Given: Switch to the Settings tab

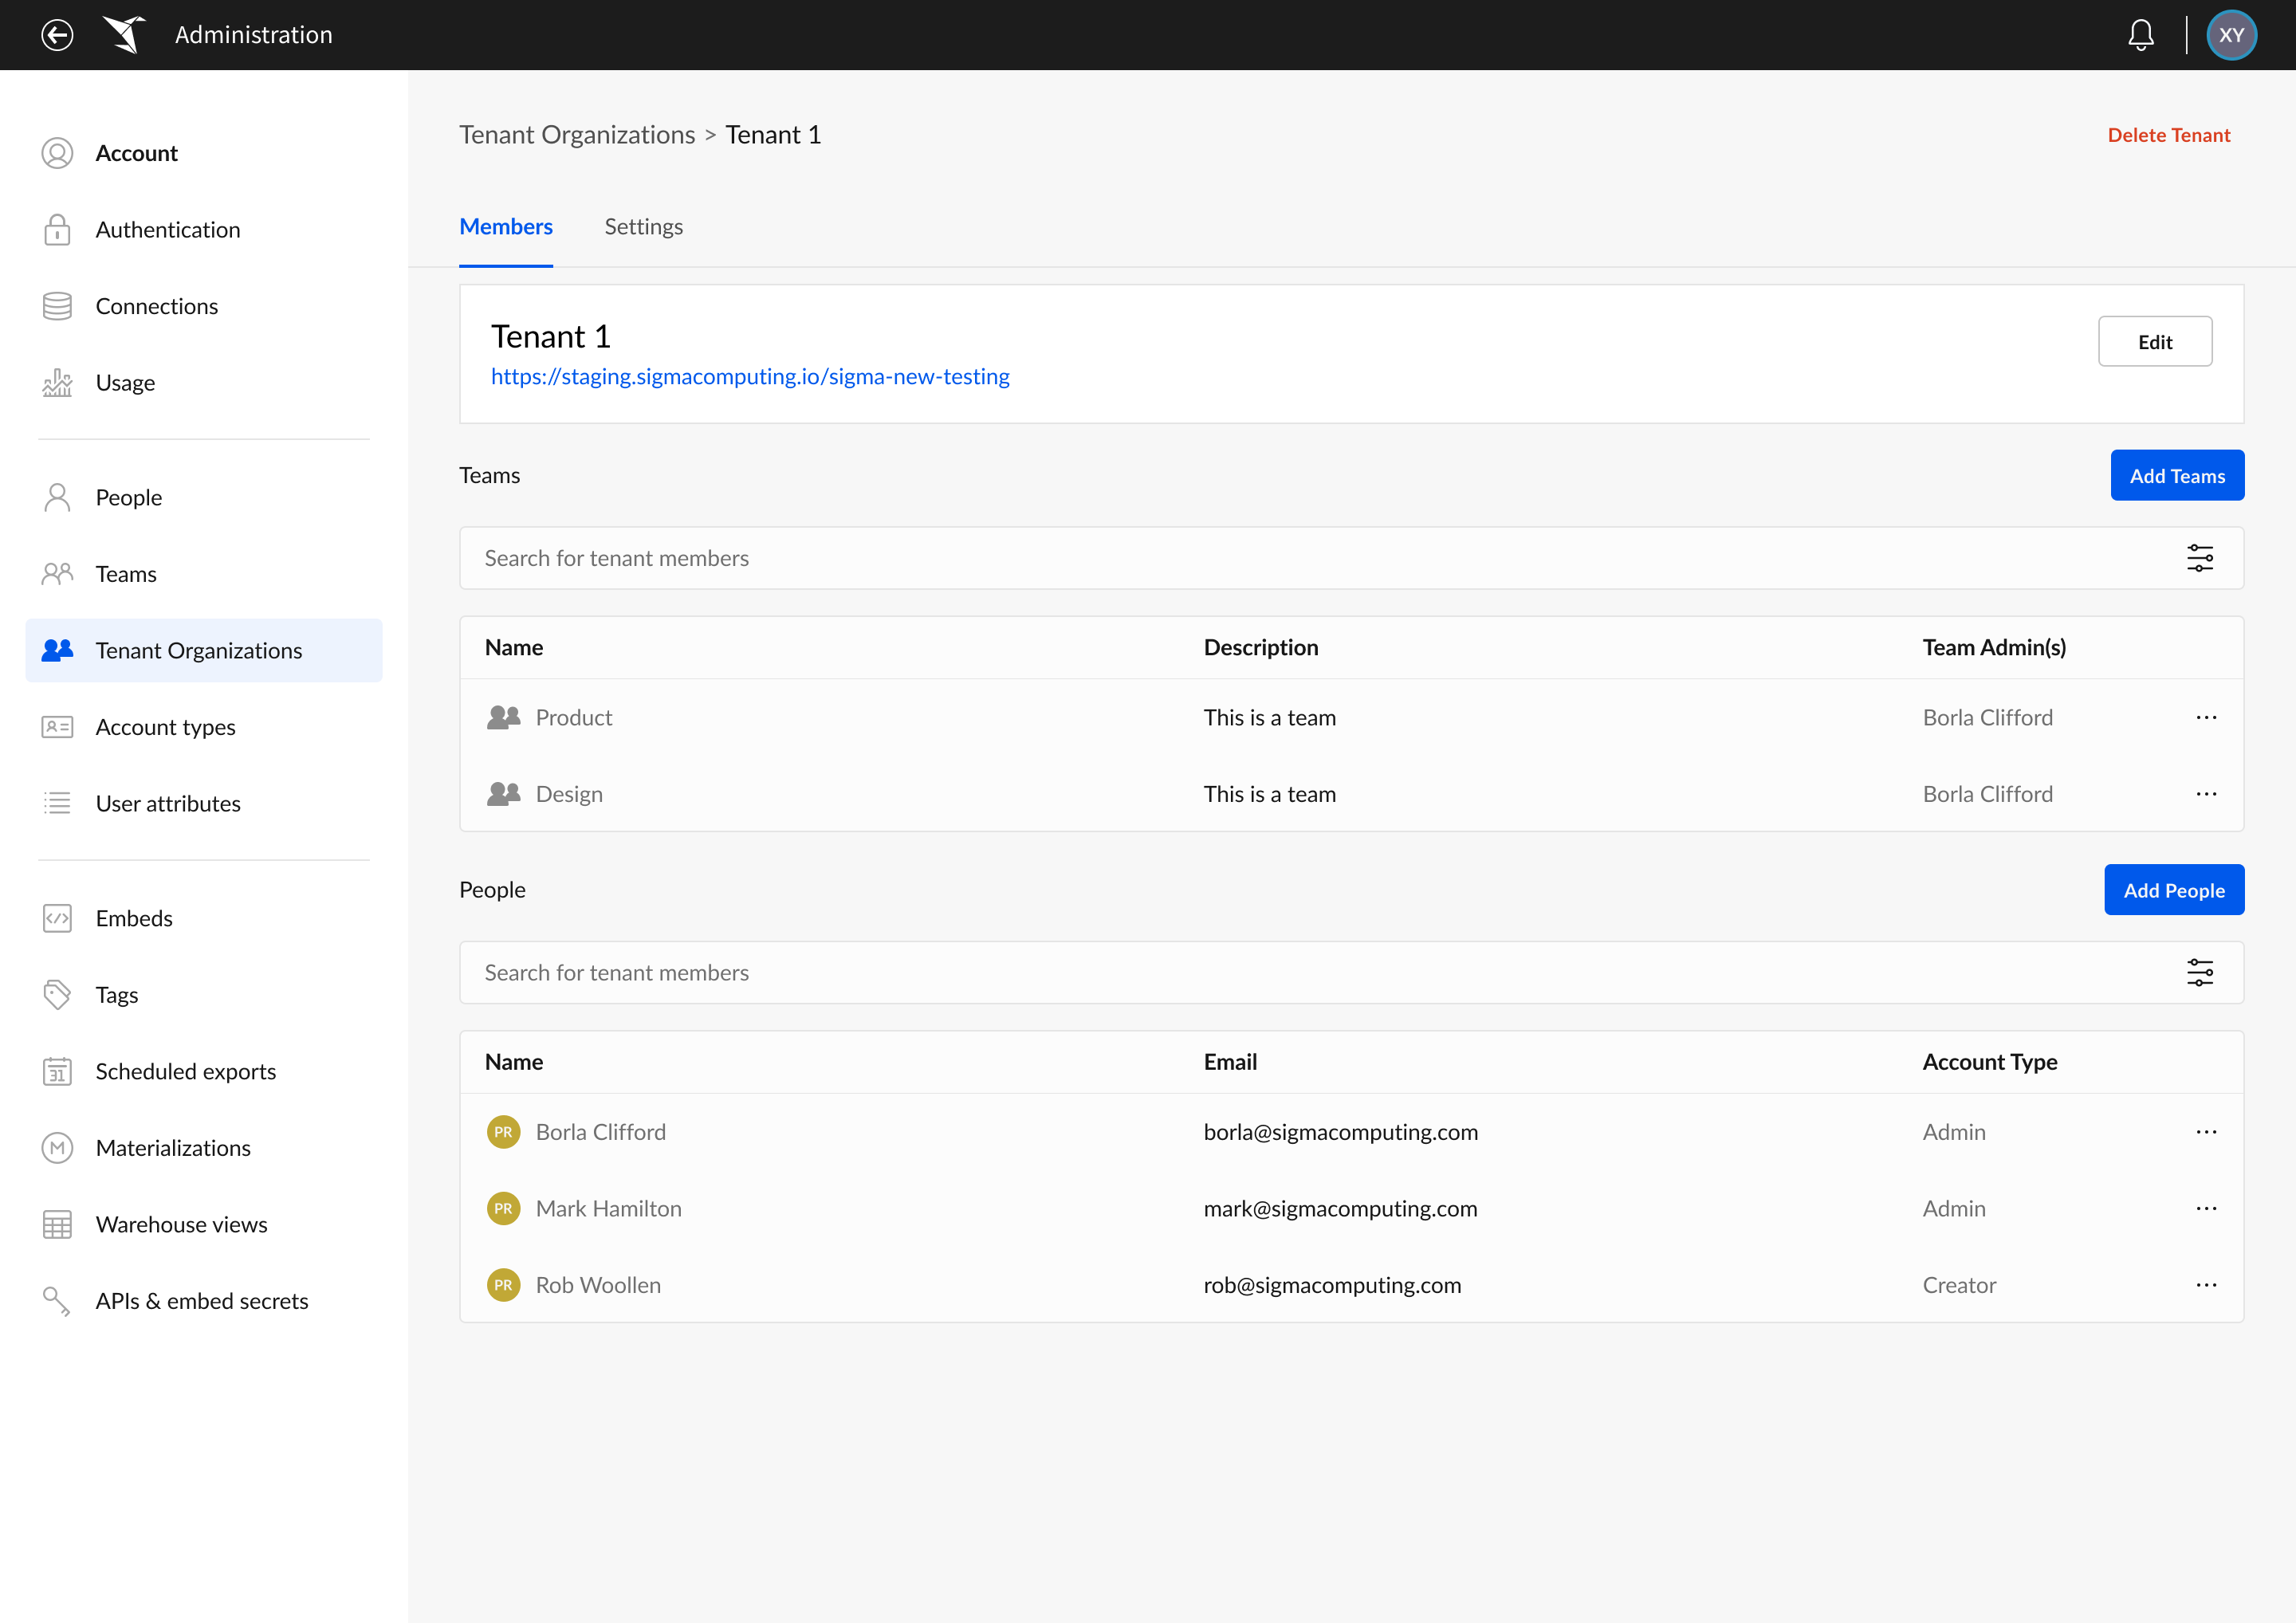Looking at the screenshot, I should tap(643, 227).
